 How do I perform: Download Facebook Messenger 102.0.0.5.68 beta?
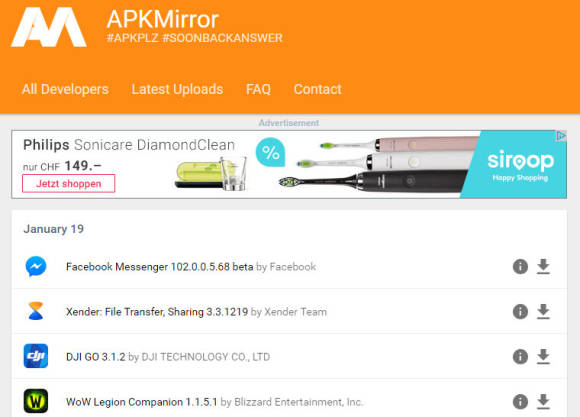(543, 266)
